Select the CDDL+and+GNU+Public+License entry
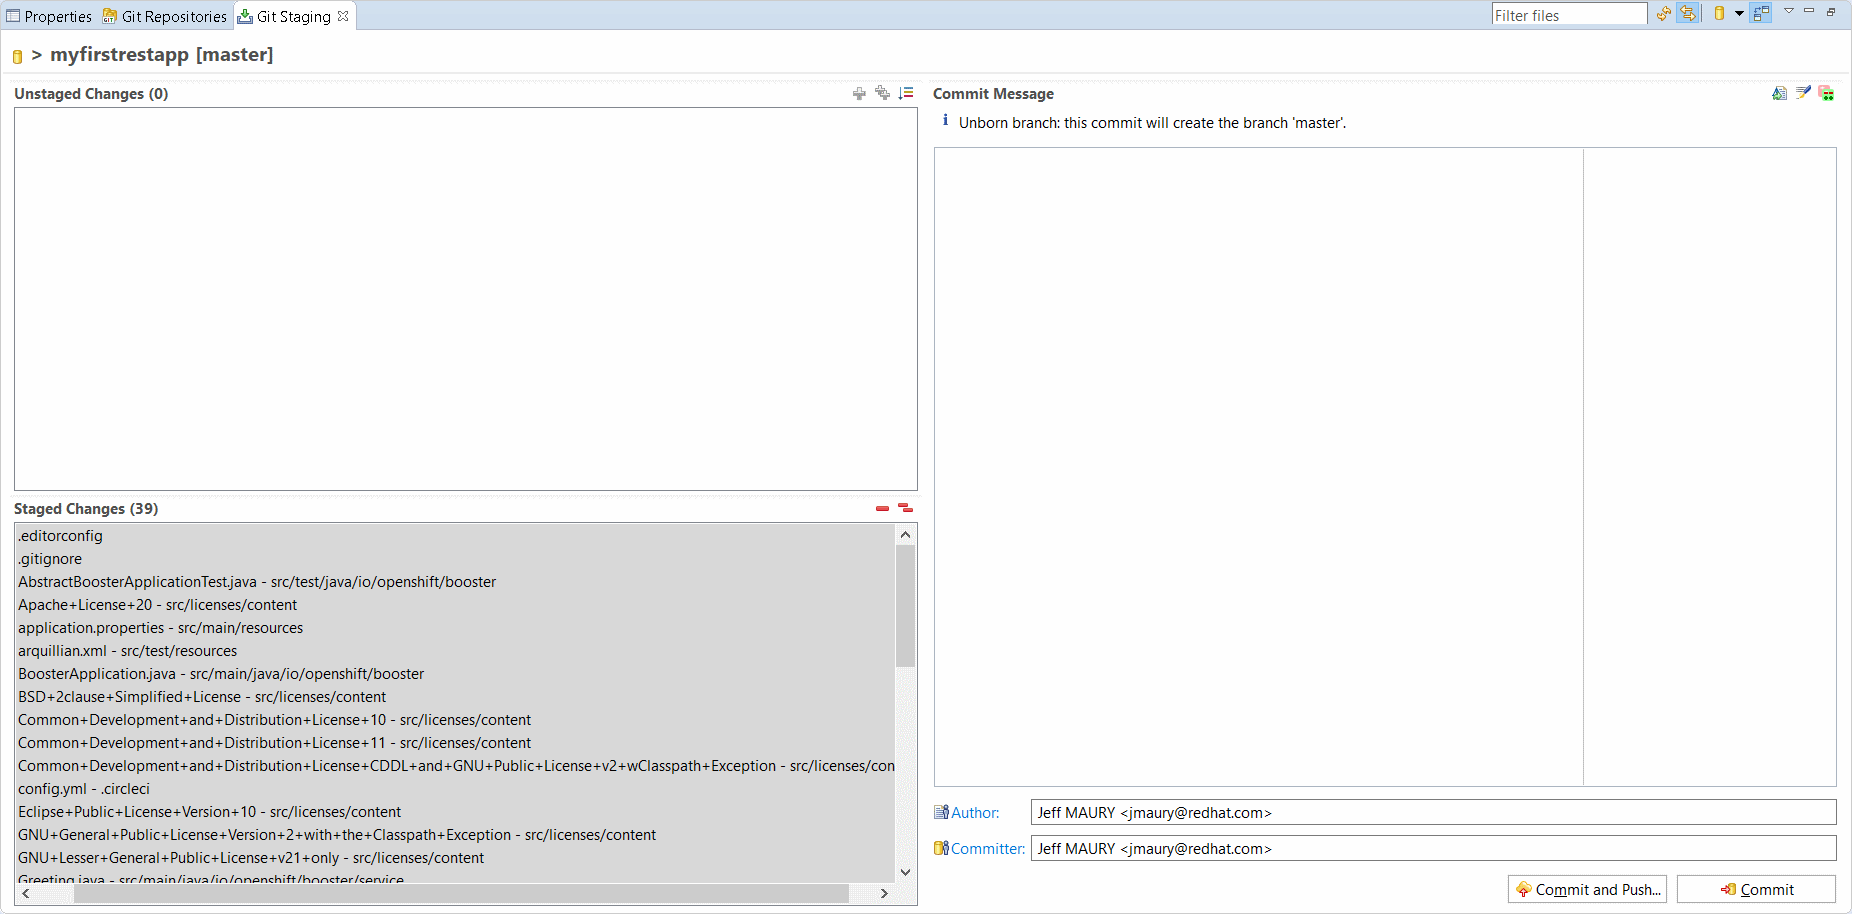Screen dimensions: 1852x914 455,766
